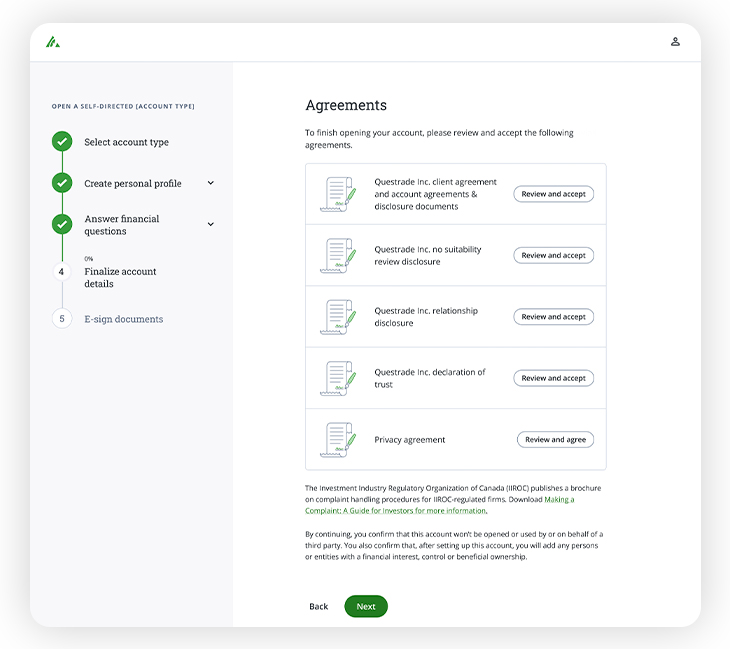Review and accept the relationship disclosure
This screenshot has width=730, height=649.
(x=553, y=317)
